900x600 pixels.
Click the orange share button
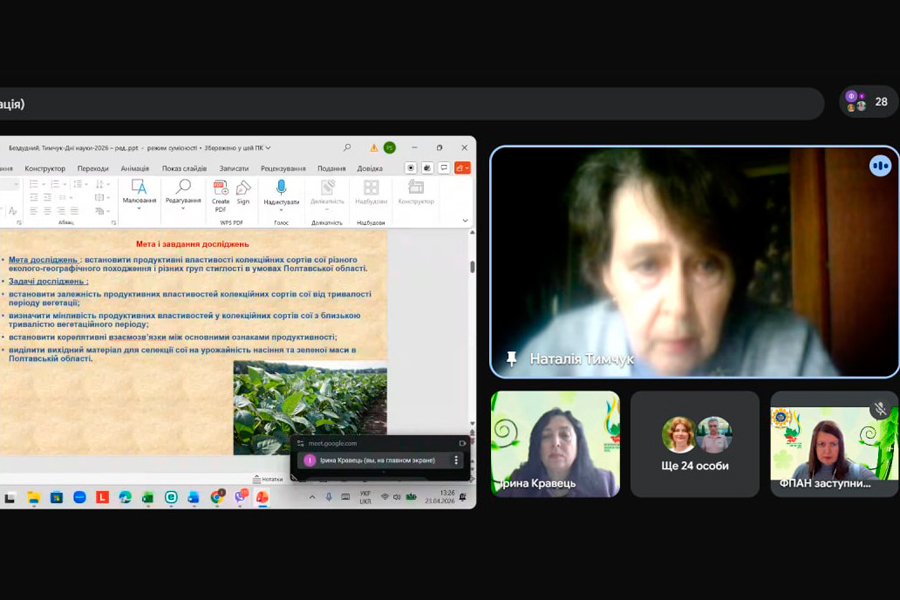462,168
